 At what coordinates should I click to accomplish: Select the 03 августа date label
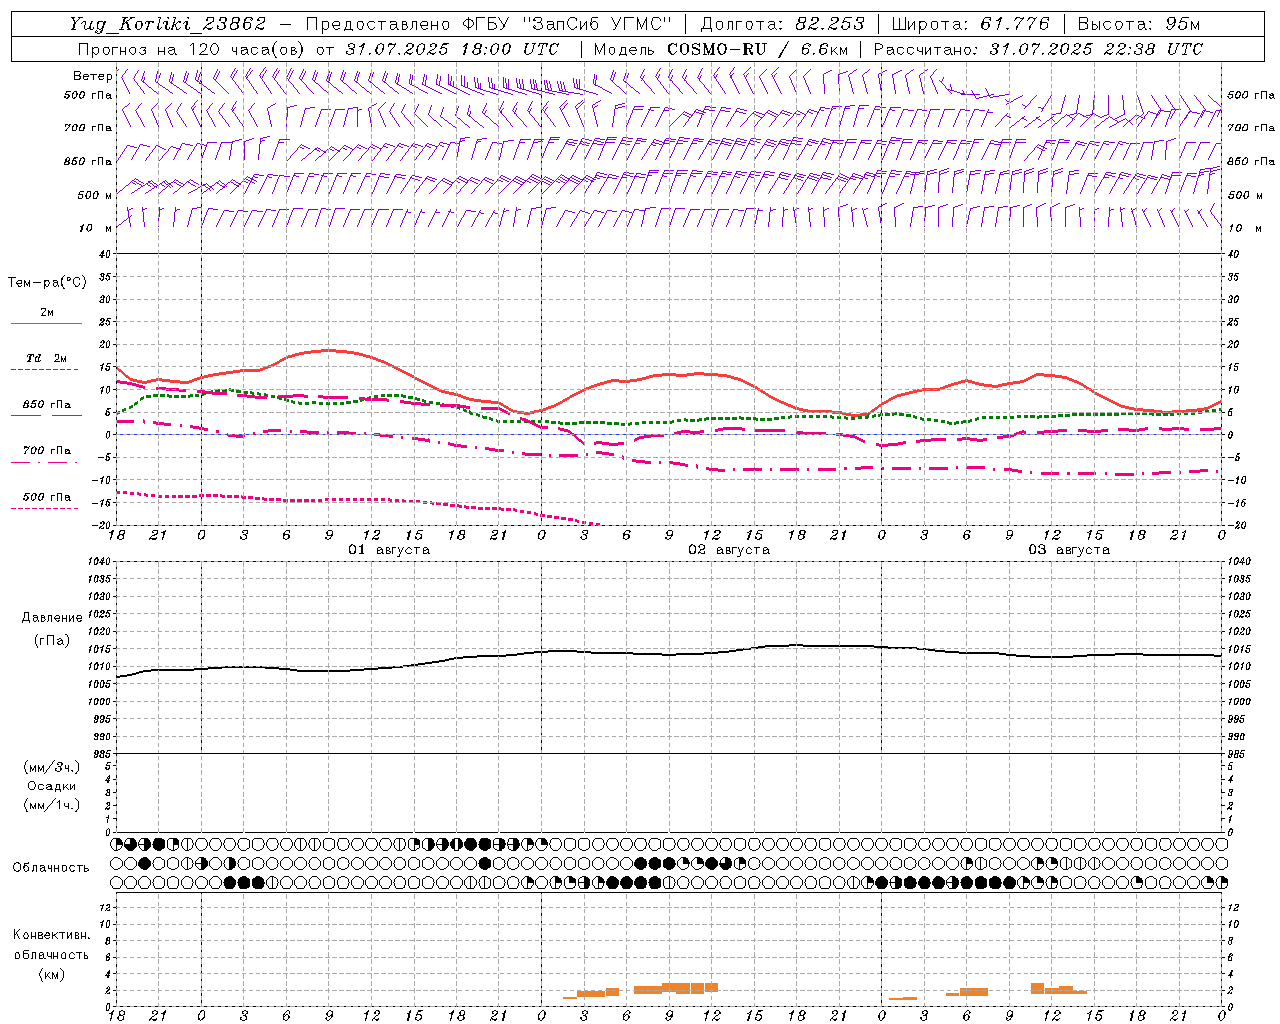pyautogui.click(x=1069, y=550)
